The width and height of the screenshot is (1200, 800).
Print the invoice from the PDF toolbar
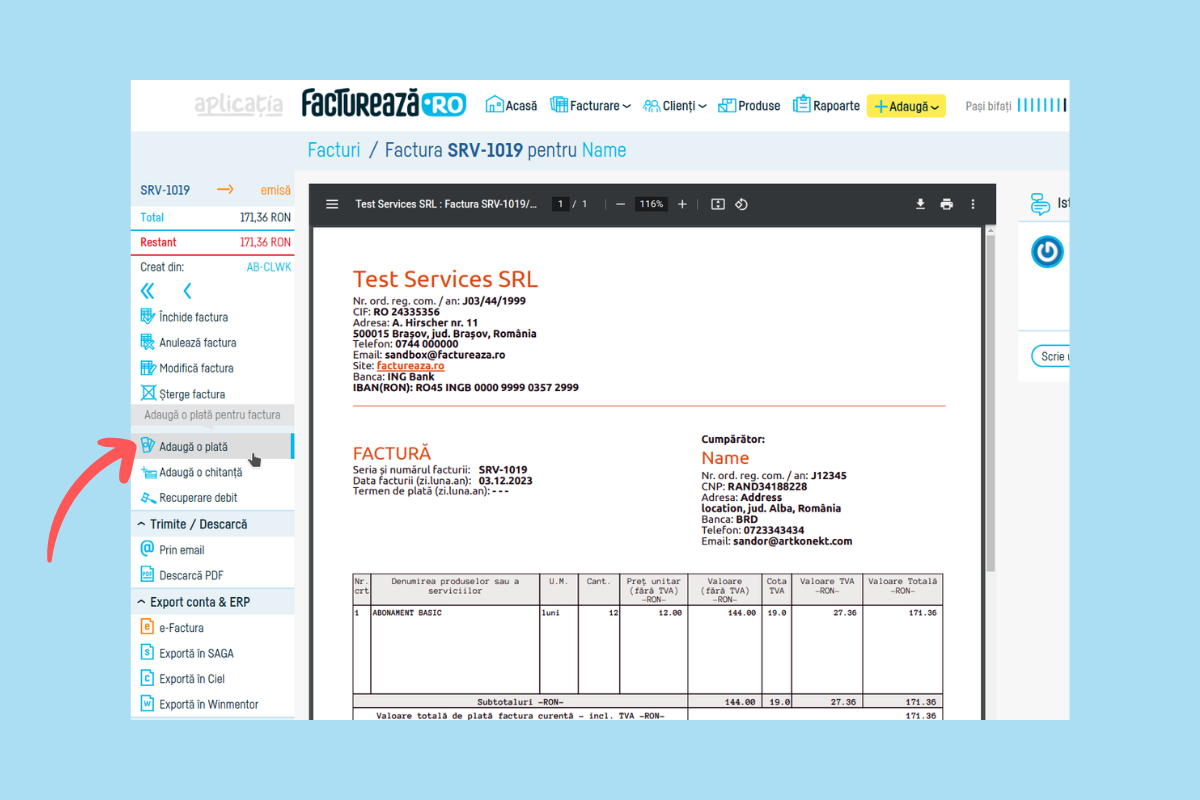(946, 204)
